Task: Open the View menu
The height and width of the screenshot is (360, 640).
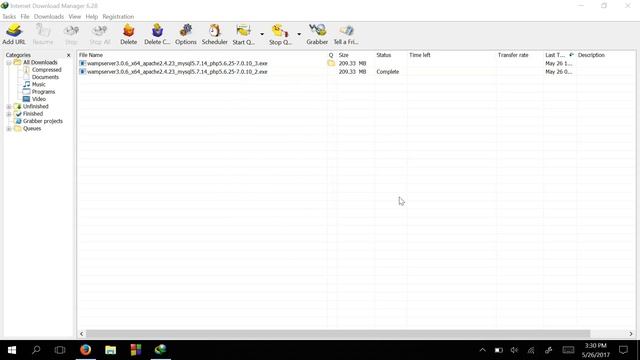Action: 75,17
